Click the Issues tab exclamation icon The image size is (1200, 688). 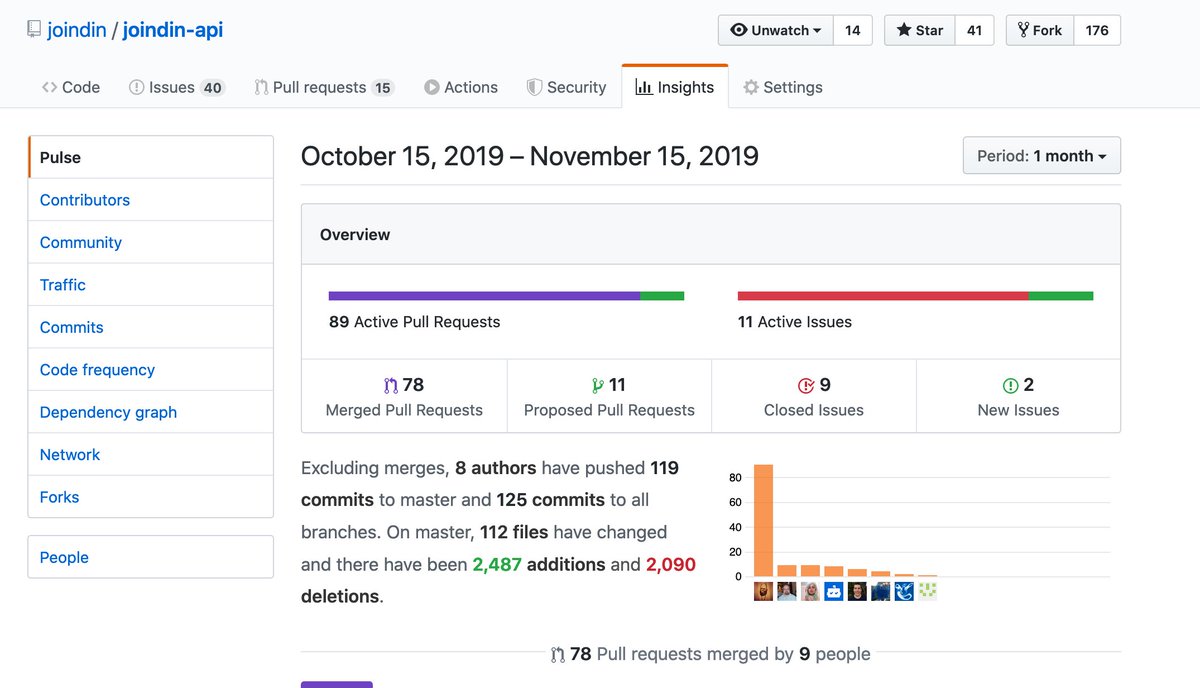pyautogui.click(x=137, y=87)
